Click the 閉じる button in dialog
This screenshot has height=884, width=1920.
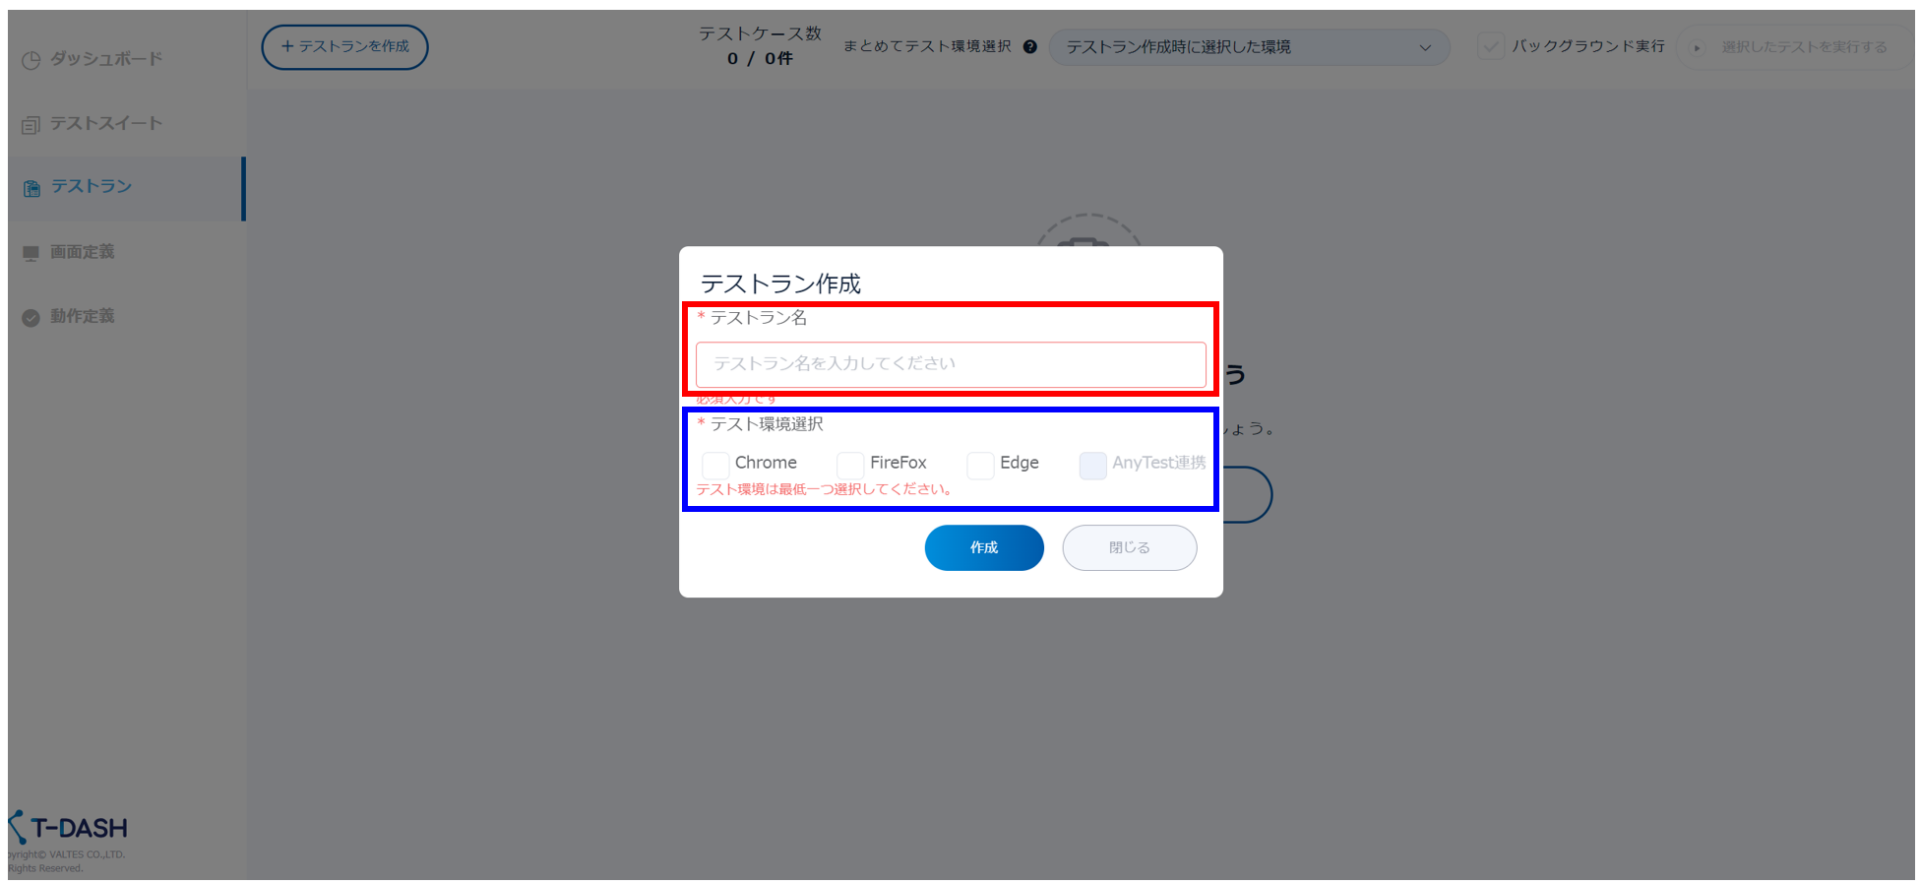pos(1129,548)
